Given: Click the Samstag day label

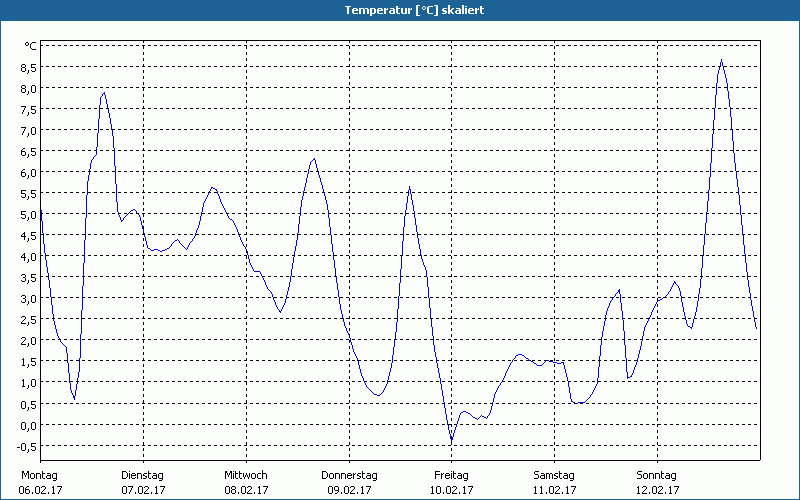Looking at the screenshot, I should [554, 475].
